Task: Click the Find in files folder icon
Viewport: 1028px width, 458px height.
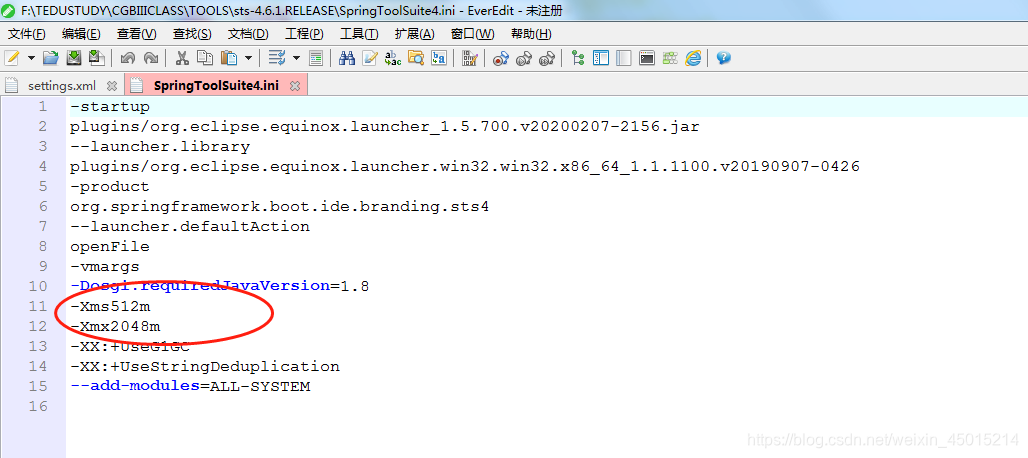Action: (416, 58)
